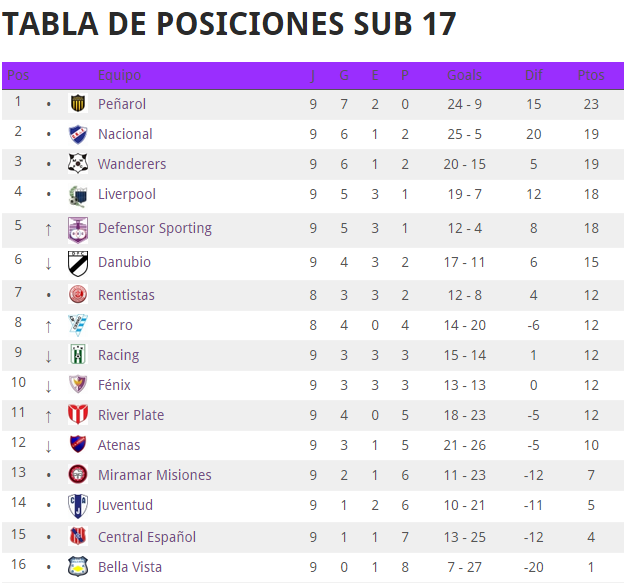
Task: Click the Peñarol club crest icon
Action: [78, 104]
